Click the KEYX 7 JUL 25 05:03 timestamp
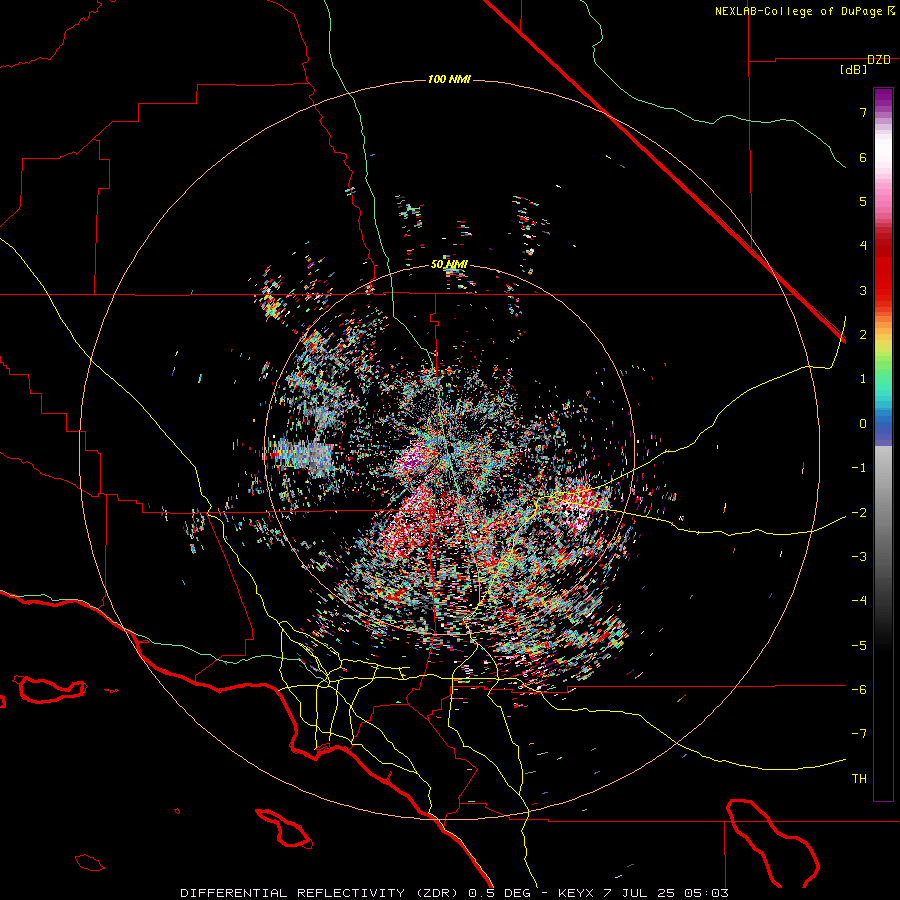Viewport: 900px width, 900px height. click(643, 893)
